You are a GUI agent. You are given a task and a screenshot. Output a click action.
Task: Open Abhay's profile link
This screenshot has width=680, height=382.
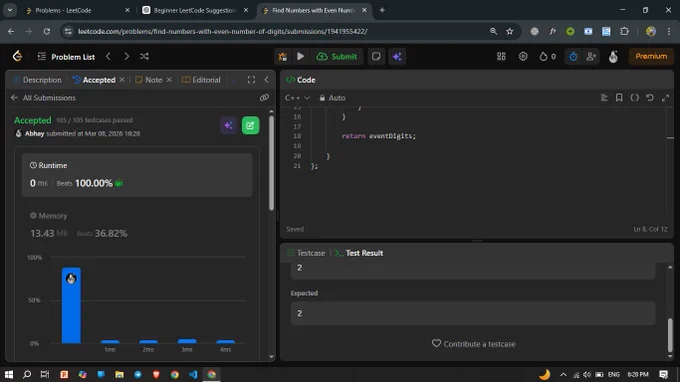(x=34, y=134)
